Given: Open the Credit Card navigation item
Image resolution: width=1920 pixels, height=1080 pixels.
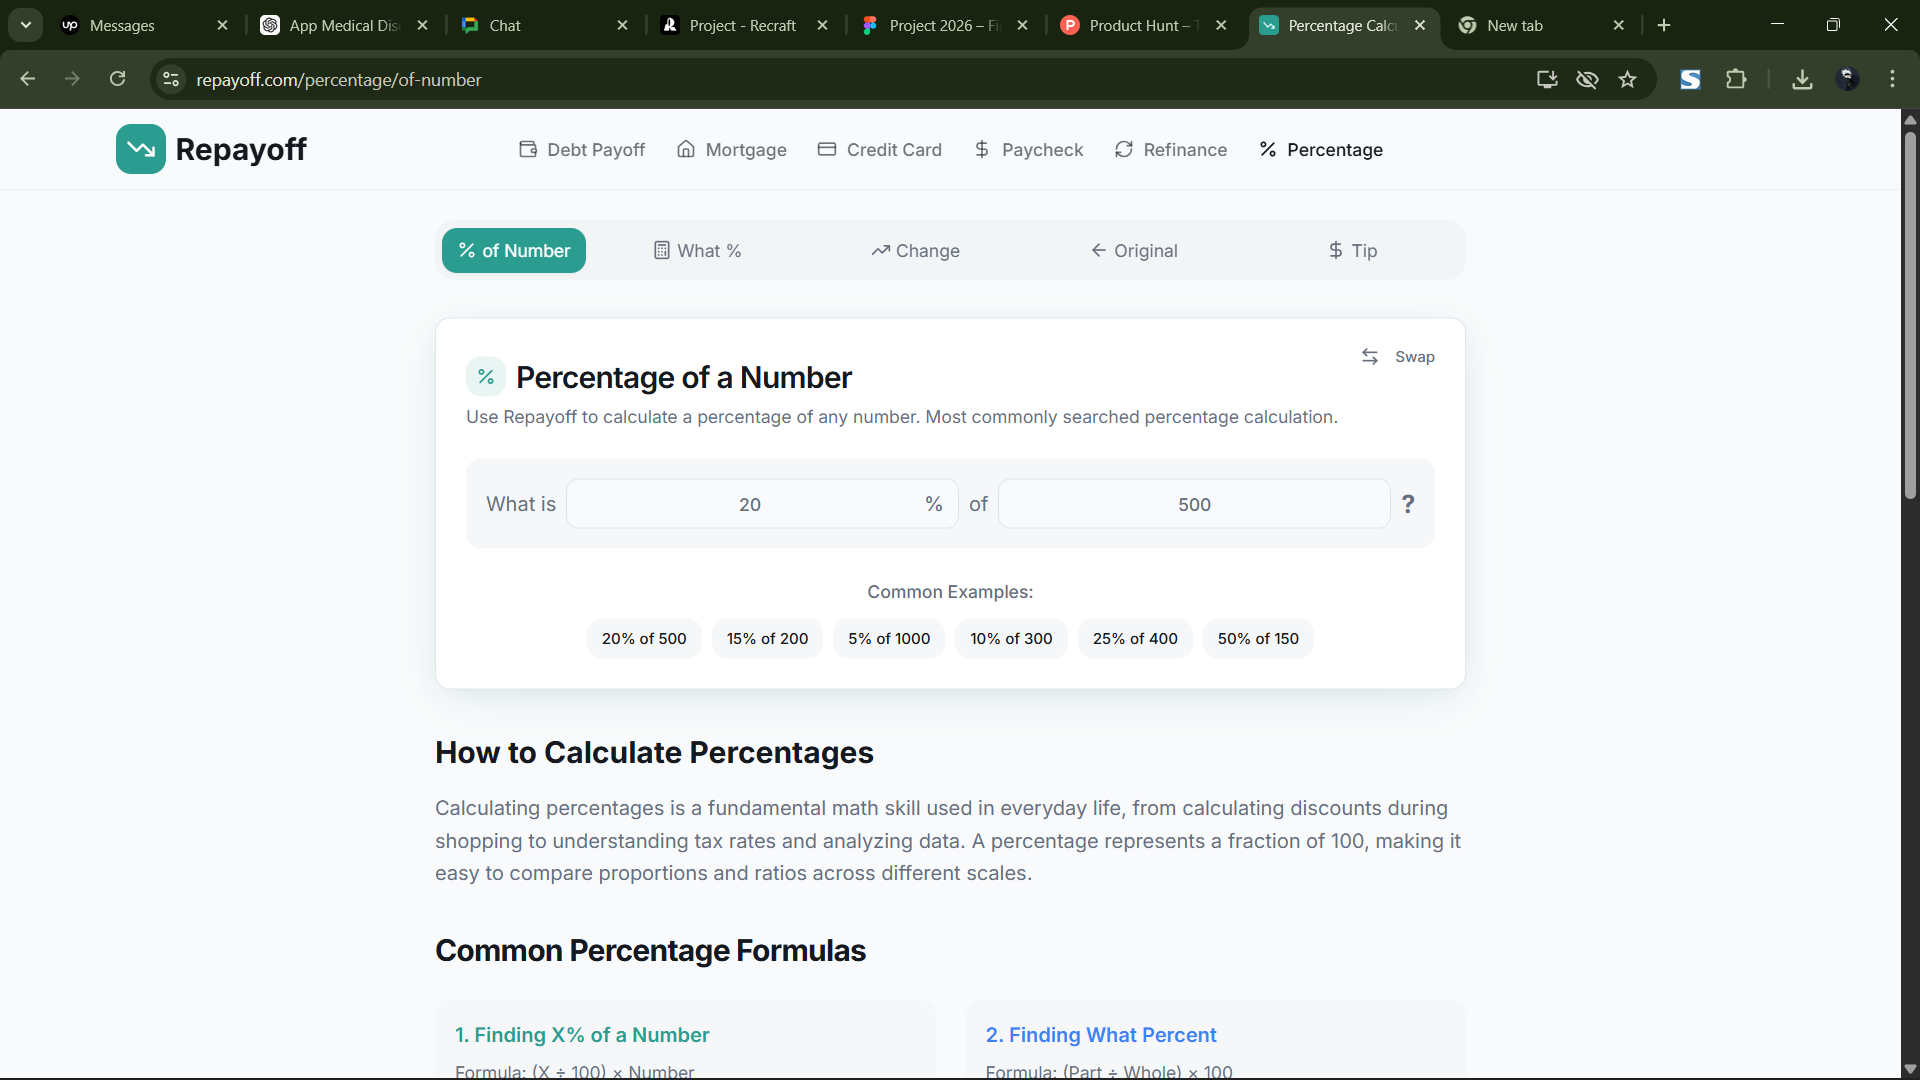Looking at the screenshot, I should 880,150.
